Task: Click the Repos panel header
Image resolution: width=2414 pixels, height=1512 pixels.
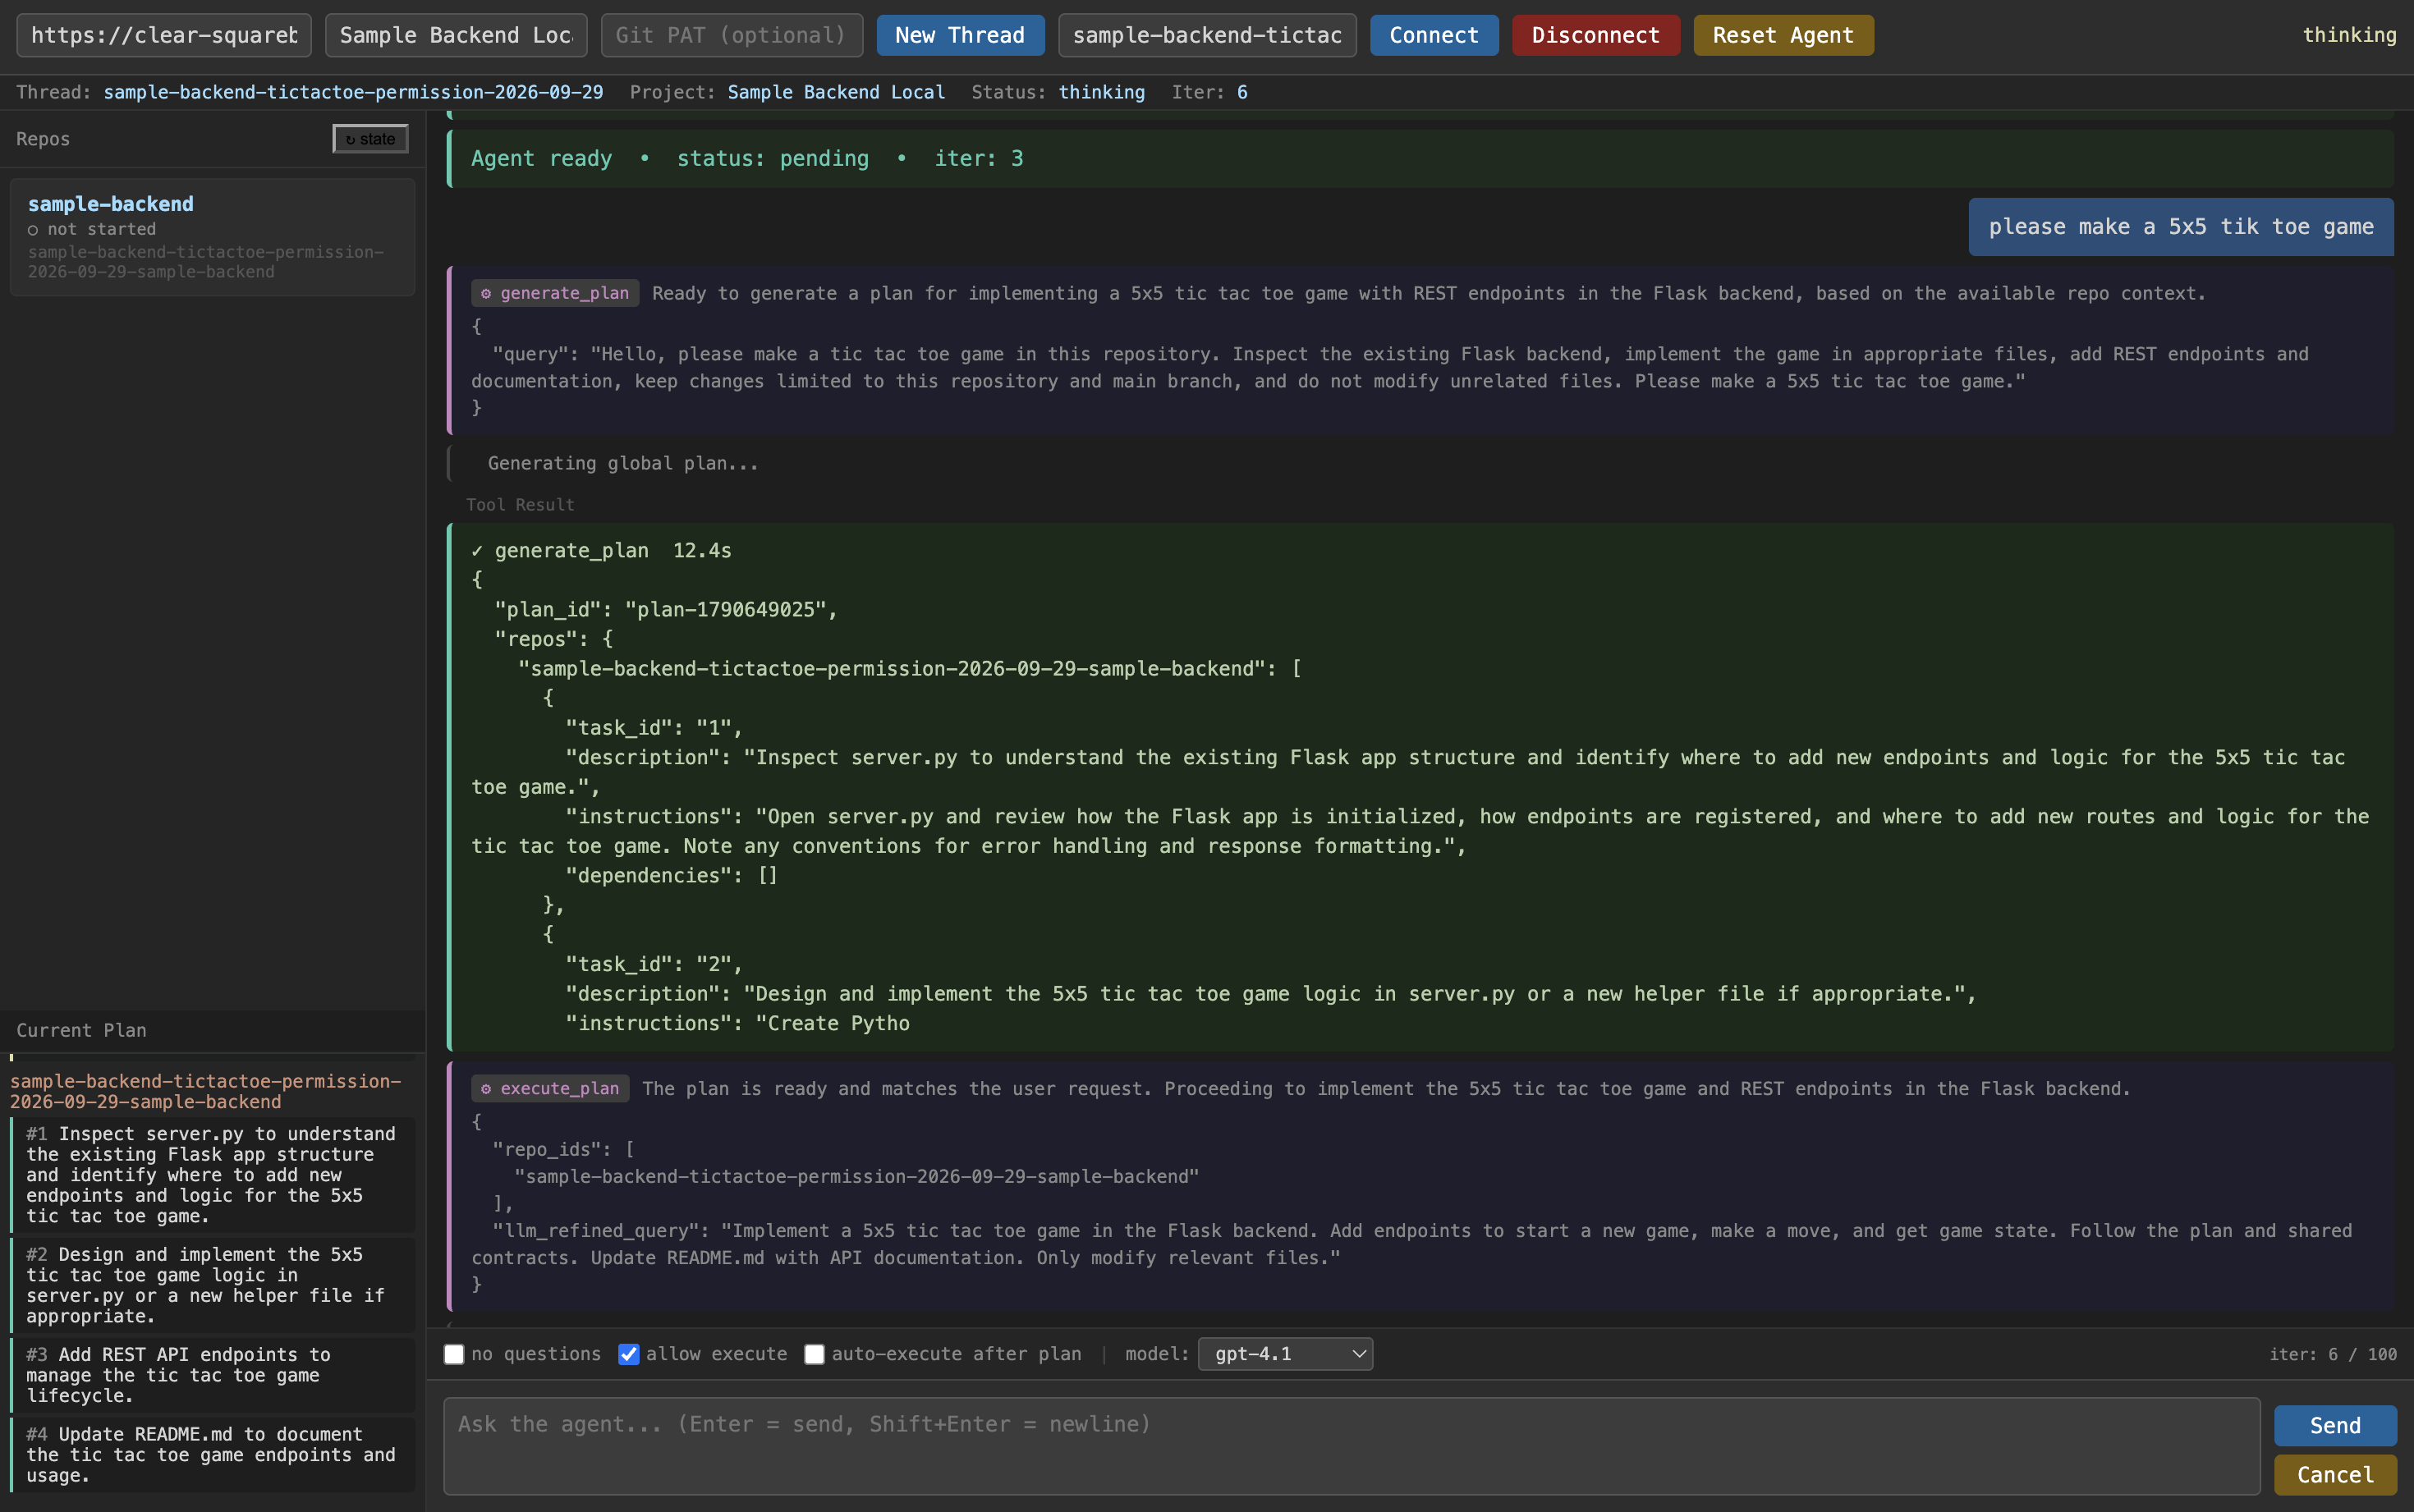Action: point(43,139)
